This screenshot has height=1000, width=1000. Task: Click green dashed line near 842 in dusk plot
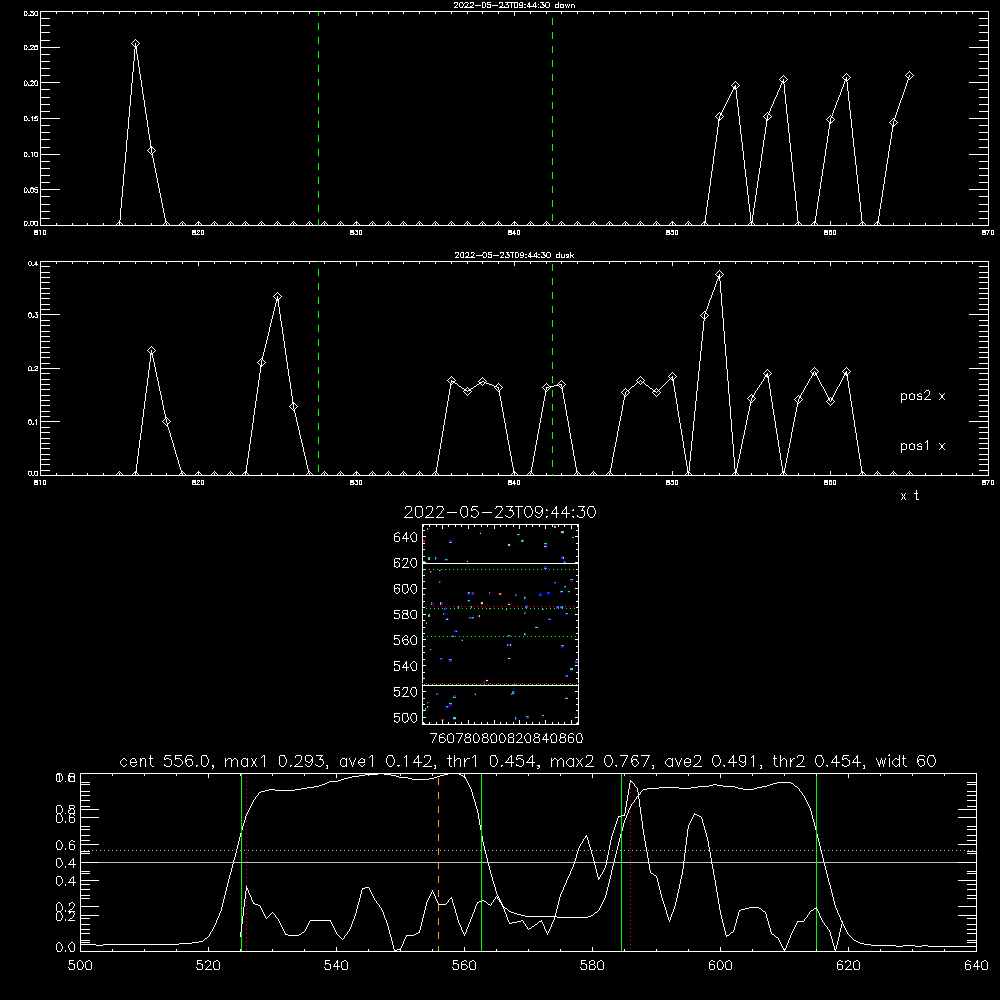click(x=552, y=368)
